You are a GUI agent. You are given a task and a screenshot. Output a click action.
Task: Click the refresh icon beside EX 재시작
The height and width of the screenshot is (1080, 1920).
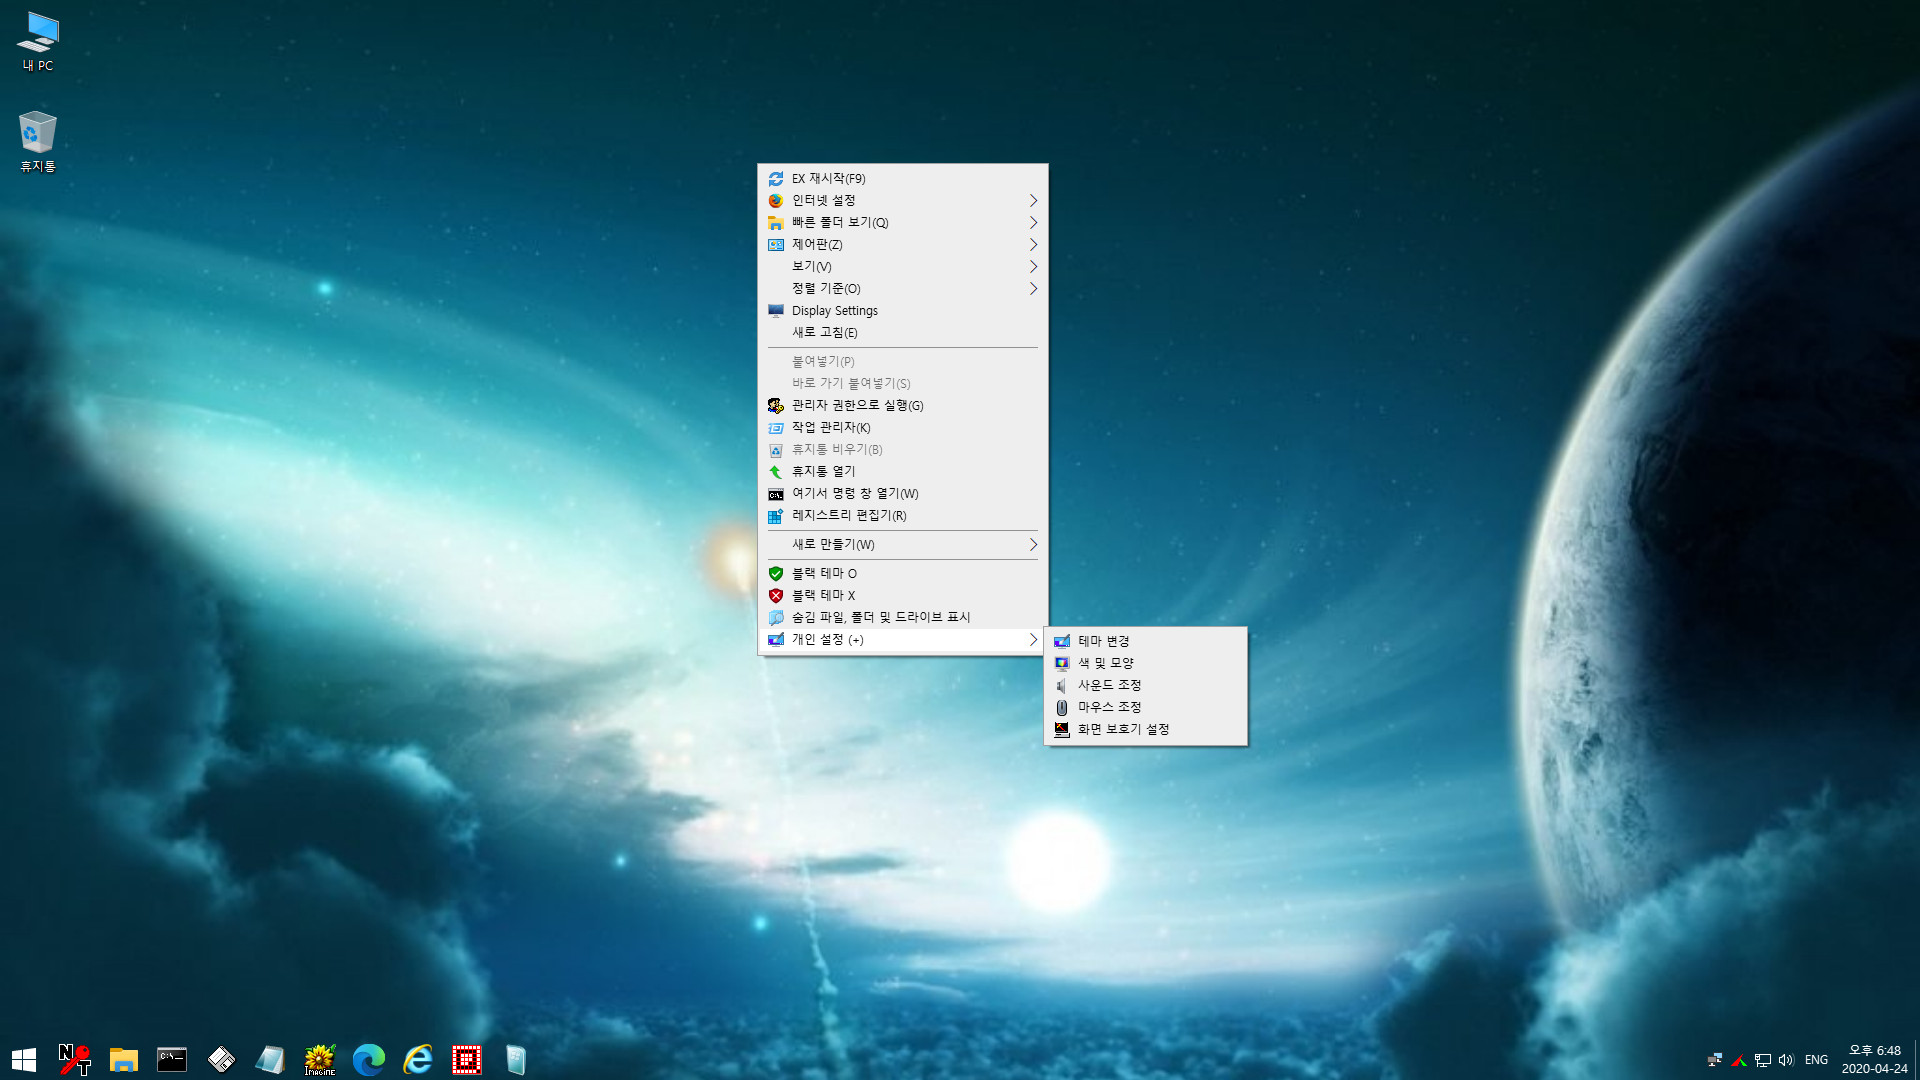tap(776, 179)
